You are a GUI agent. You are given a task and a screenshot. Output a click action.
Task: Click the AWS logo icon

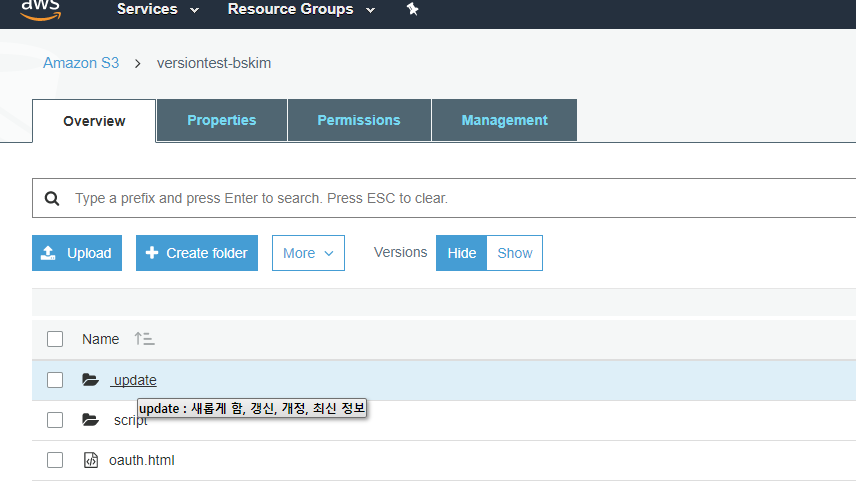[40, 9]
